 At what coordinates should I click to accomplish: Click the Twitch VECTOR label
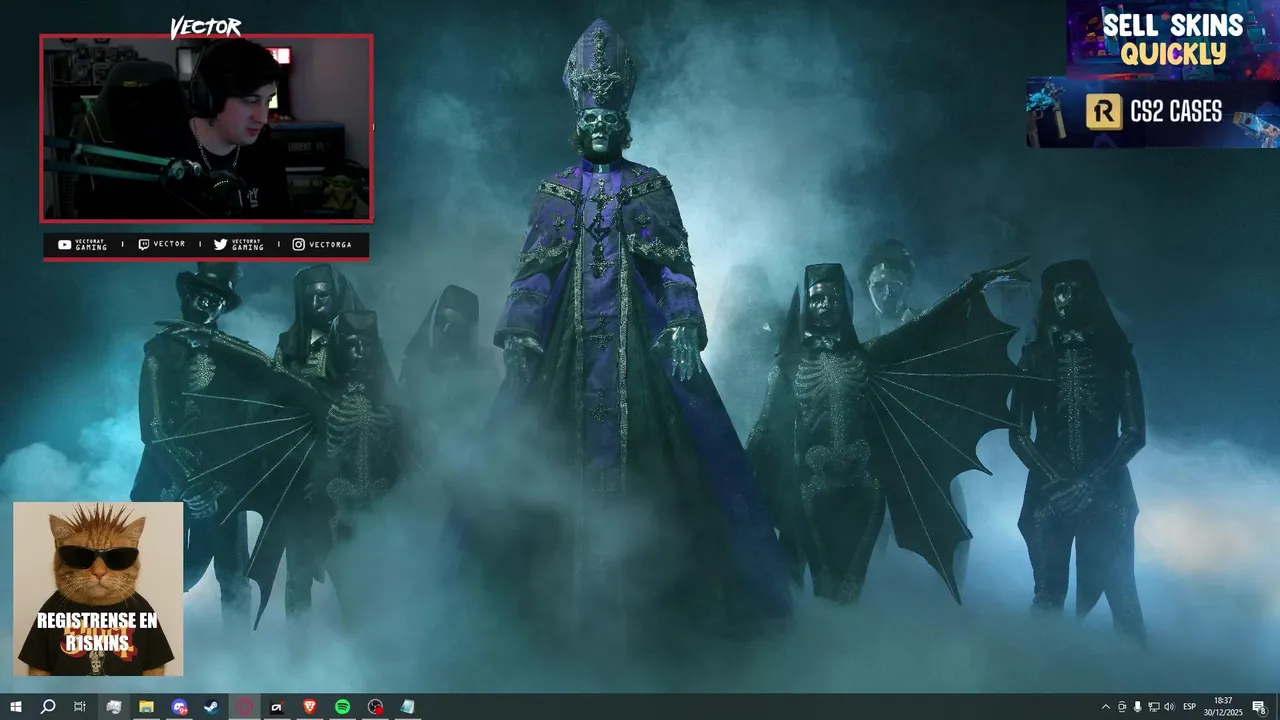[162, 245]
